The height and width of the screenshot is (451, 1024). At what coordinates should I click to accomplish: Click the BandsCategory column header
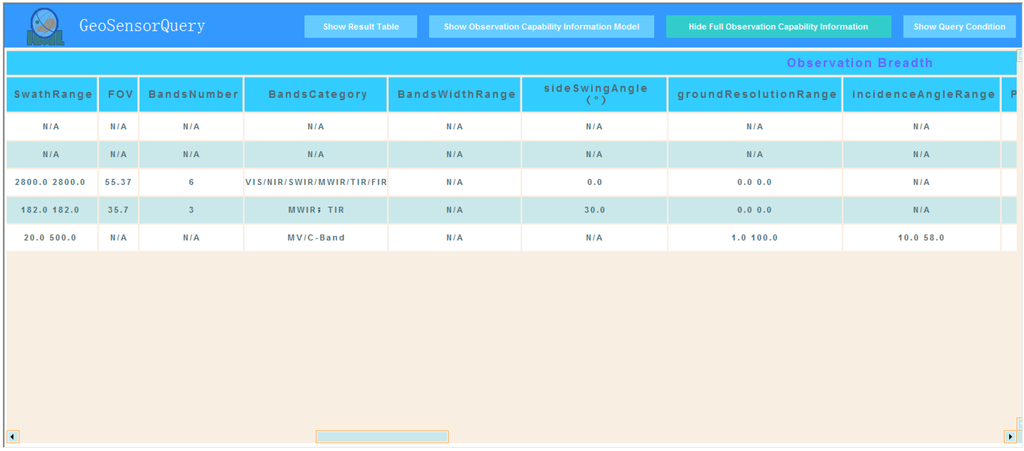(317, 95)
